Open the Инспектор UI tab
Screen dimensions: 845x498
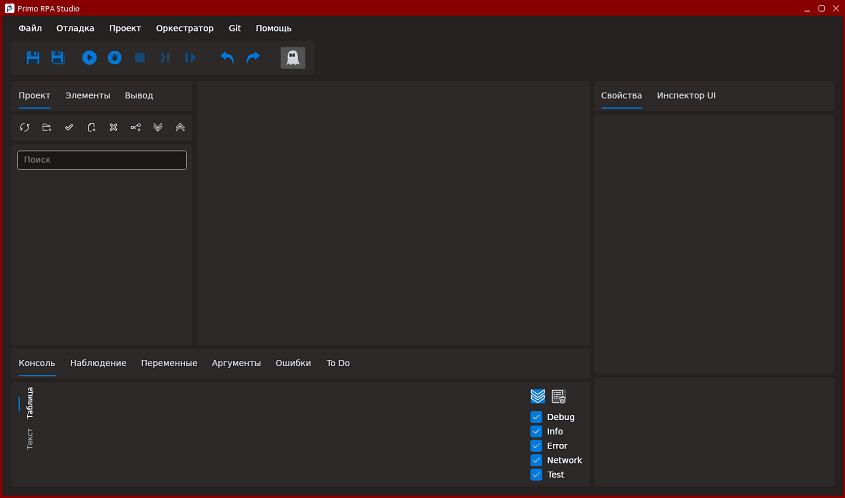(x=686, y=96)
